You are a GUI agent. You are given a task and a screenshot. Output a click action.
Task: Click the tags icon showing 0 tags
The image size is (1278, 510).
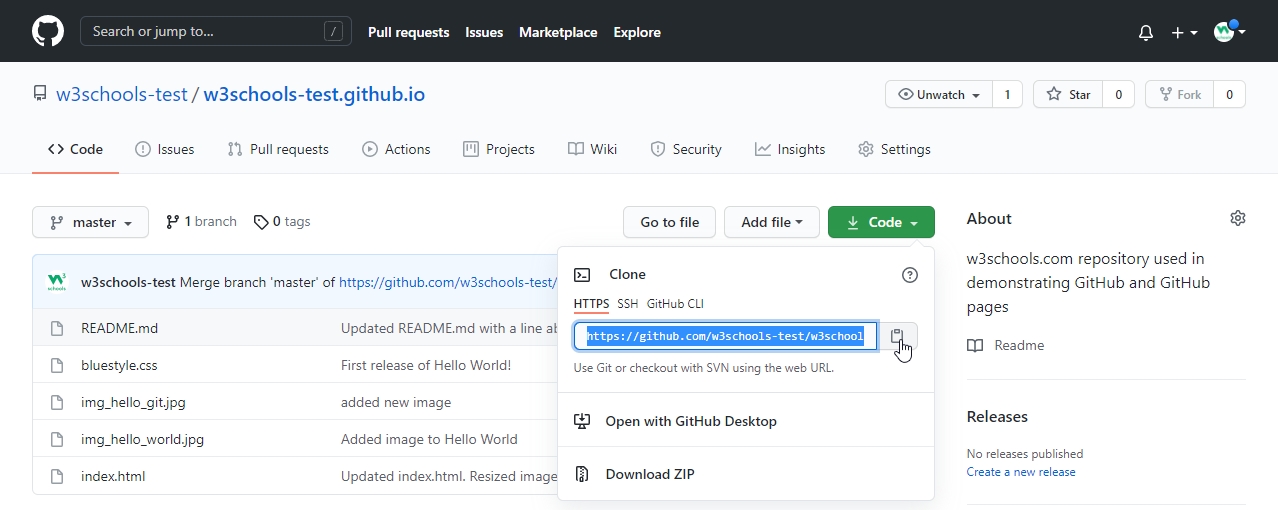(x=261, y=222)
